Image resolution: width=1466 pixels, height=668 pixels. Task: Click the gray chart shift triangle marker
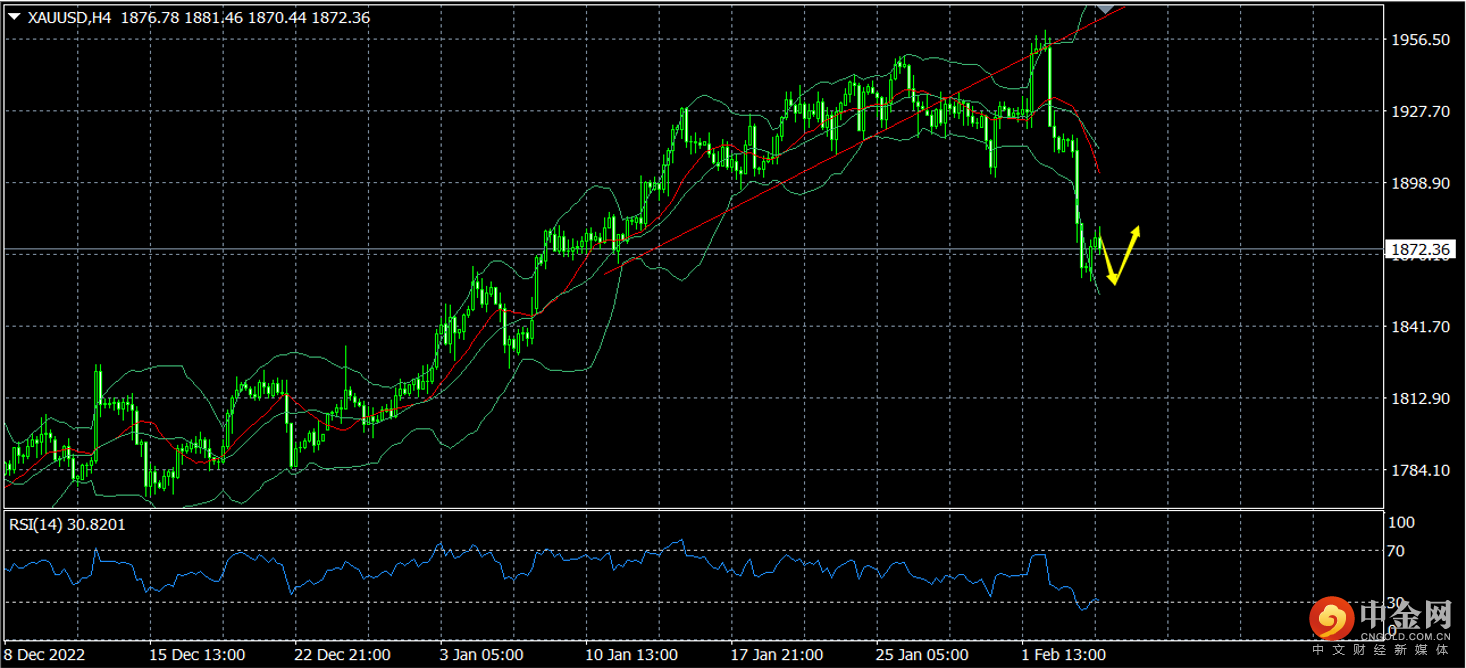pos(1103,8)
